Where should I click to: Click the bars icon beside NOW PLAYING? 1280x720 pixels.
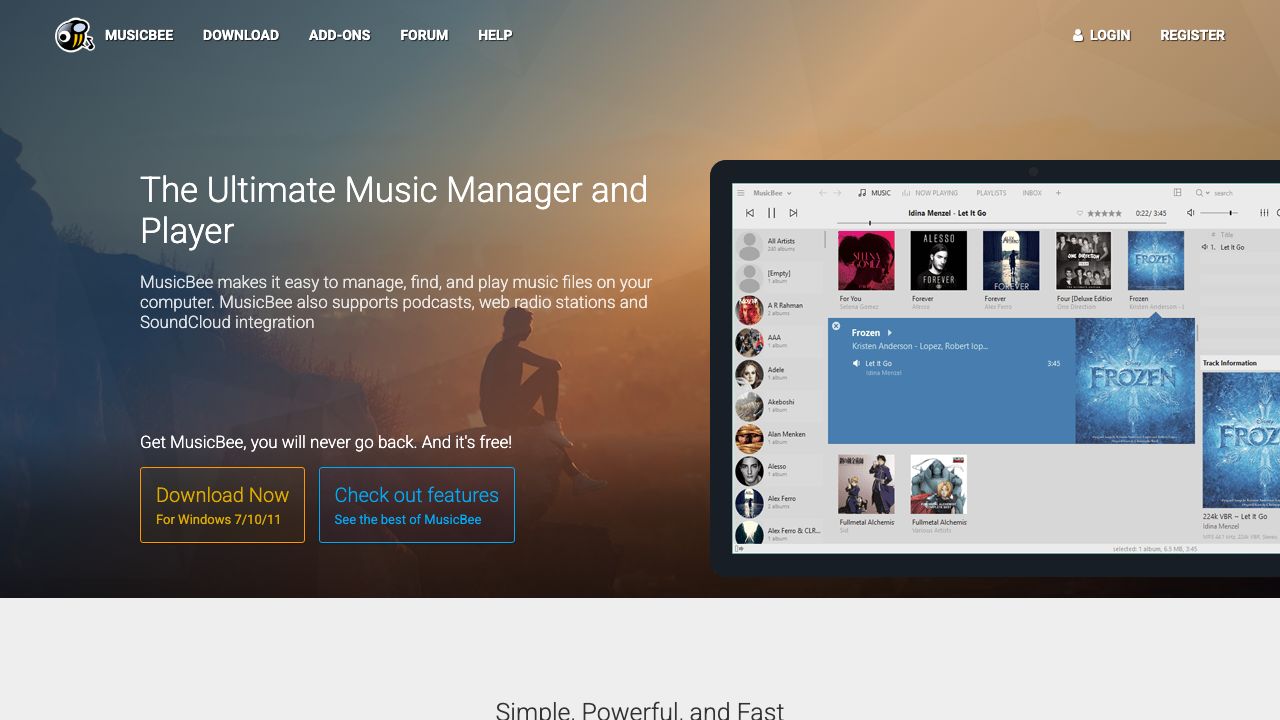point(907,193)
